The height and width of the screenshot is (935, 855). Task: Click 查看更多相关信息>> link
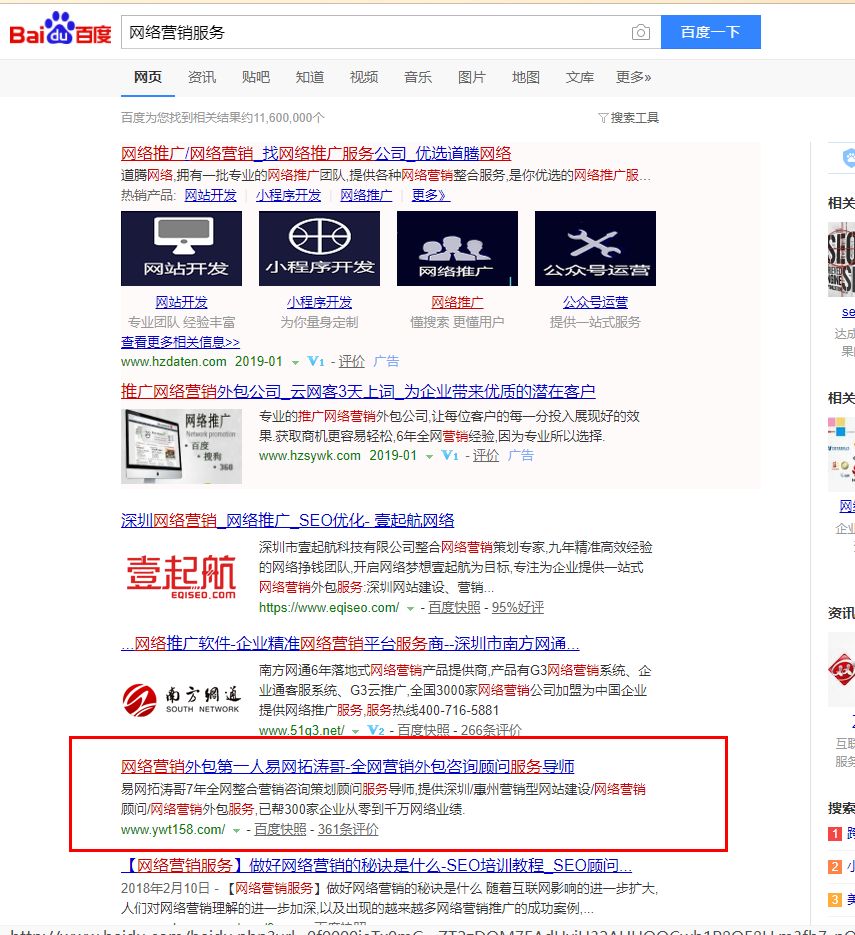pyautogui.click(x=180, y=342)
